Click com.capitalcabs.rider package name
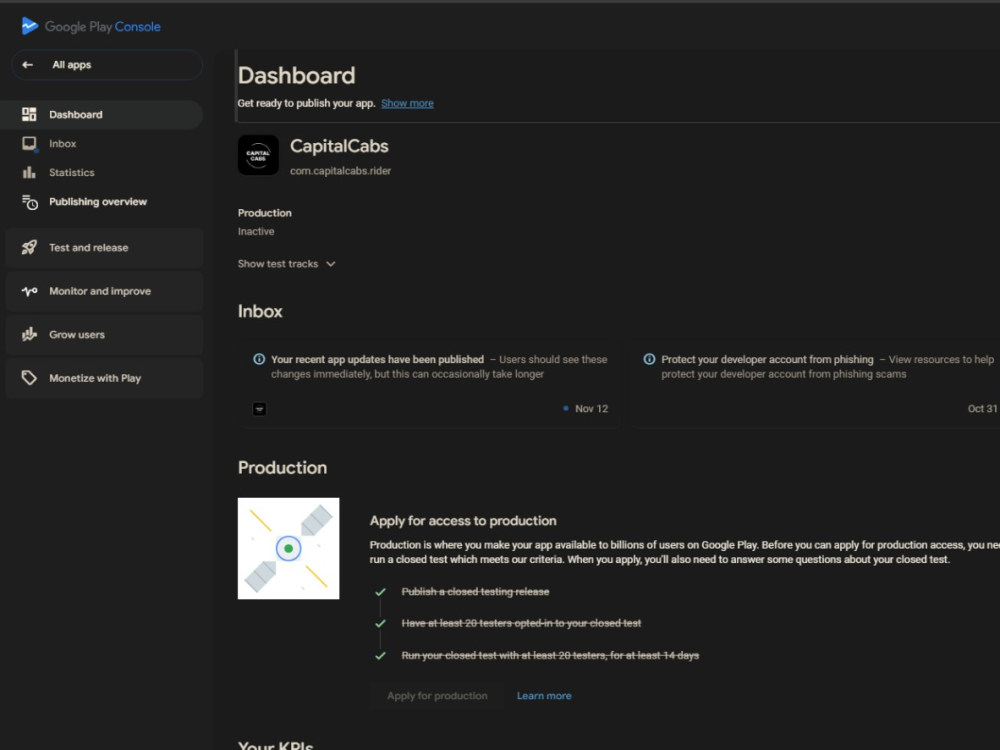1000x750 pixels. tap(341, 171)
